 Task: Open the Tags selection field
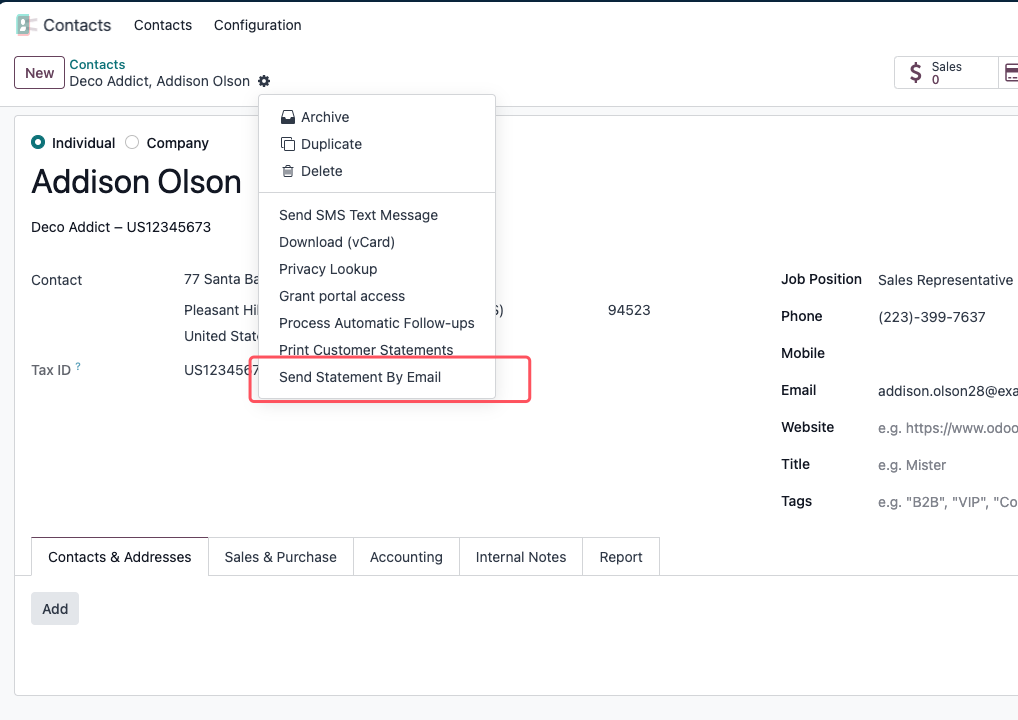point(947,502)
